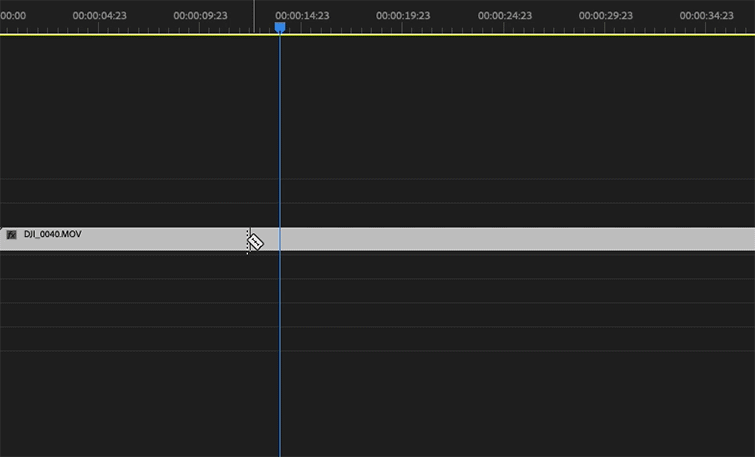Click the yellow render bar under ruler
This screenshot has height=457, width=755.
click(378, 35)
